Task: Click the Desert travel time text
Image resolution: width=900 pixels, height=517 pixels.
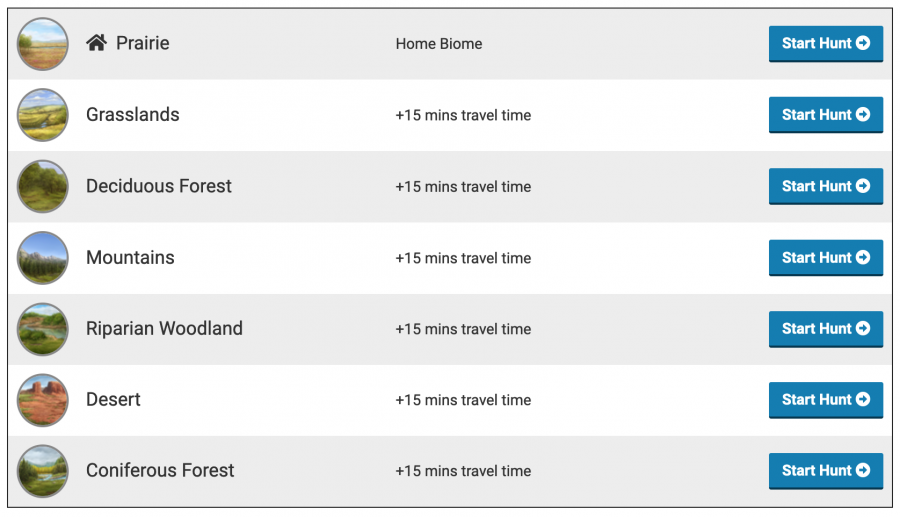Action: click(463, 400)
